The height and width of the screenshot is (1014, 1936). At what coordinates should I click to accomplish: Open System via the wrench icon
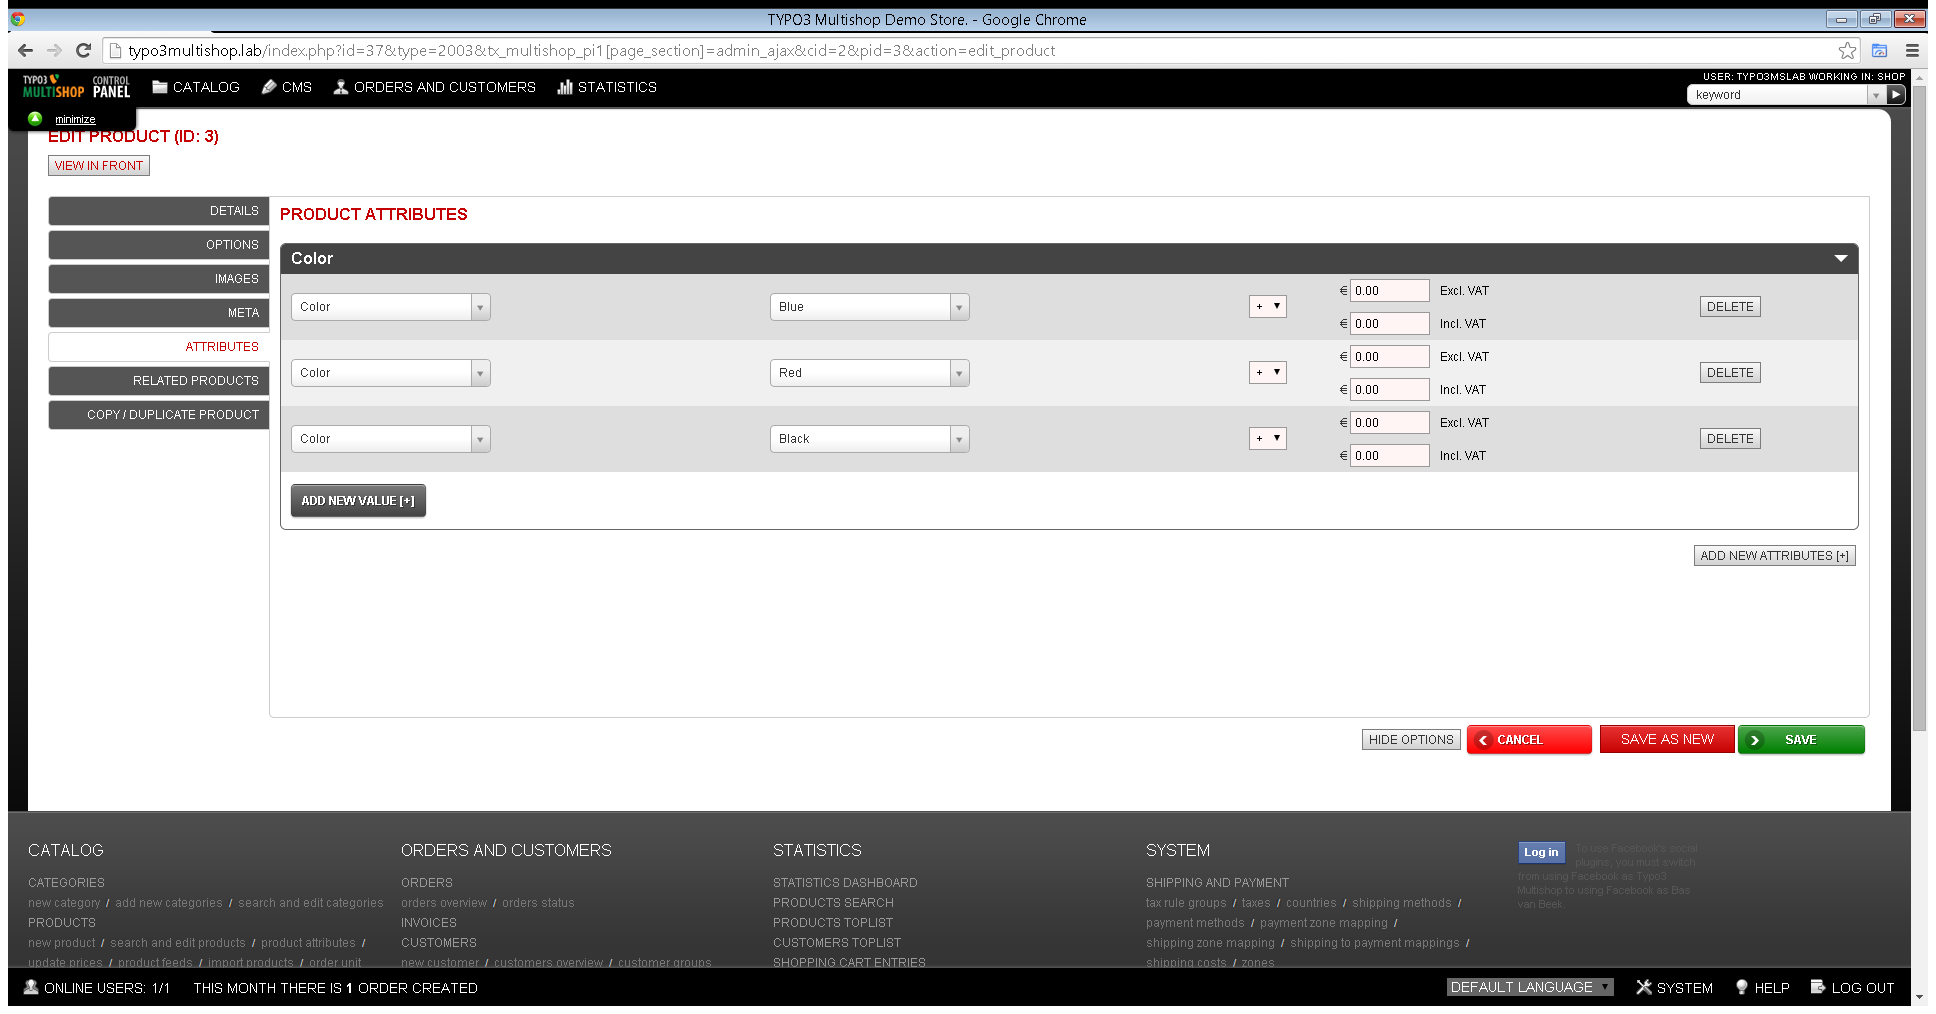[1644, 988]
